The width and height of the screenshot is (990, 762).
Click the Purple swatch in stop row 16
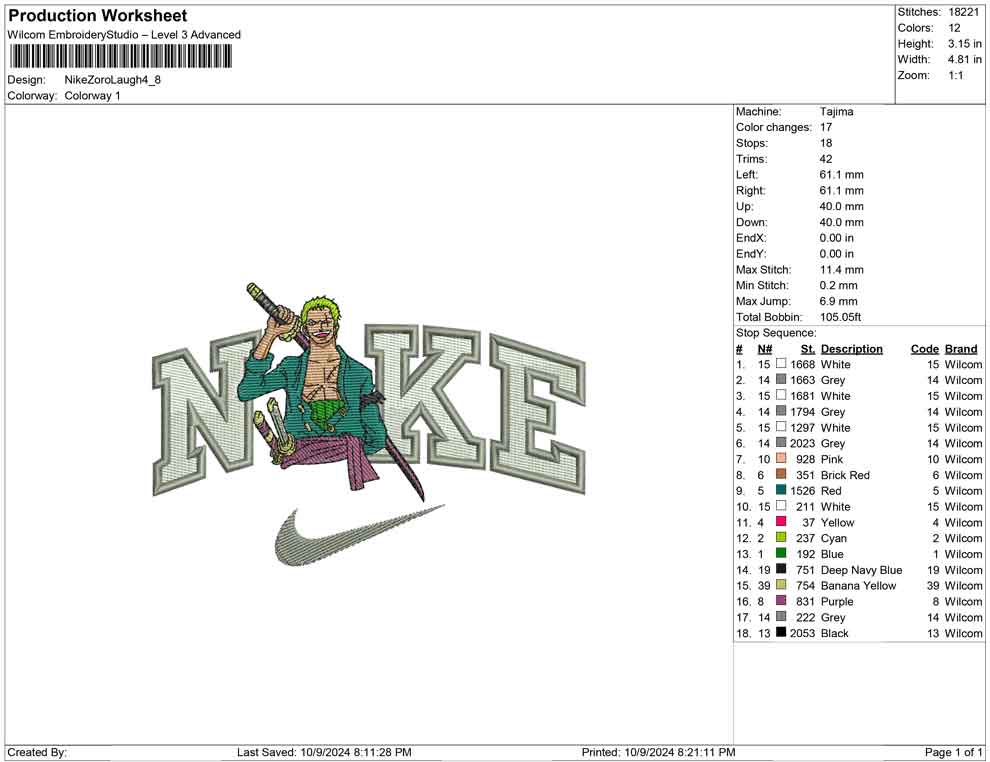(781, 600)
